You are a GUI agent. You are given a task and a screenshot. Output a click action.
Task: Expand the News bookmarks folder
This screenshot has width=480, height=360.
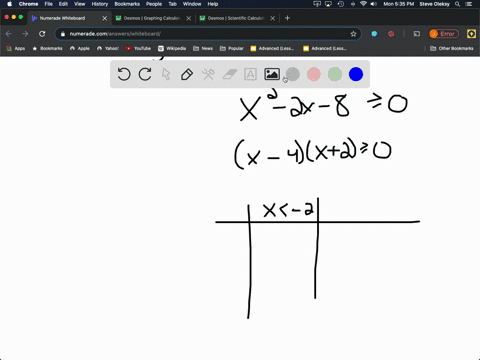coord(203,48)
